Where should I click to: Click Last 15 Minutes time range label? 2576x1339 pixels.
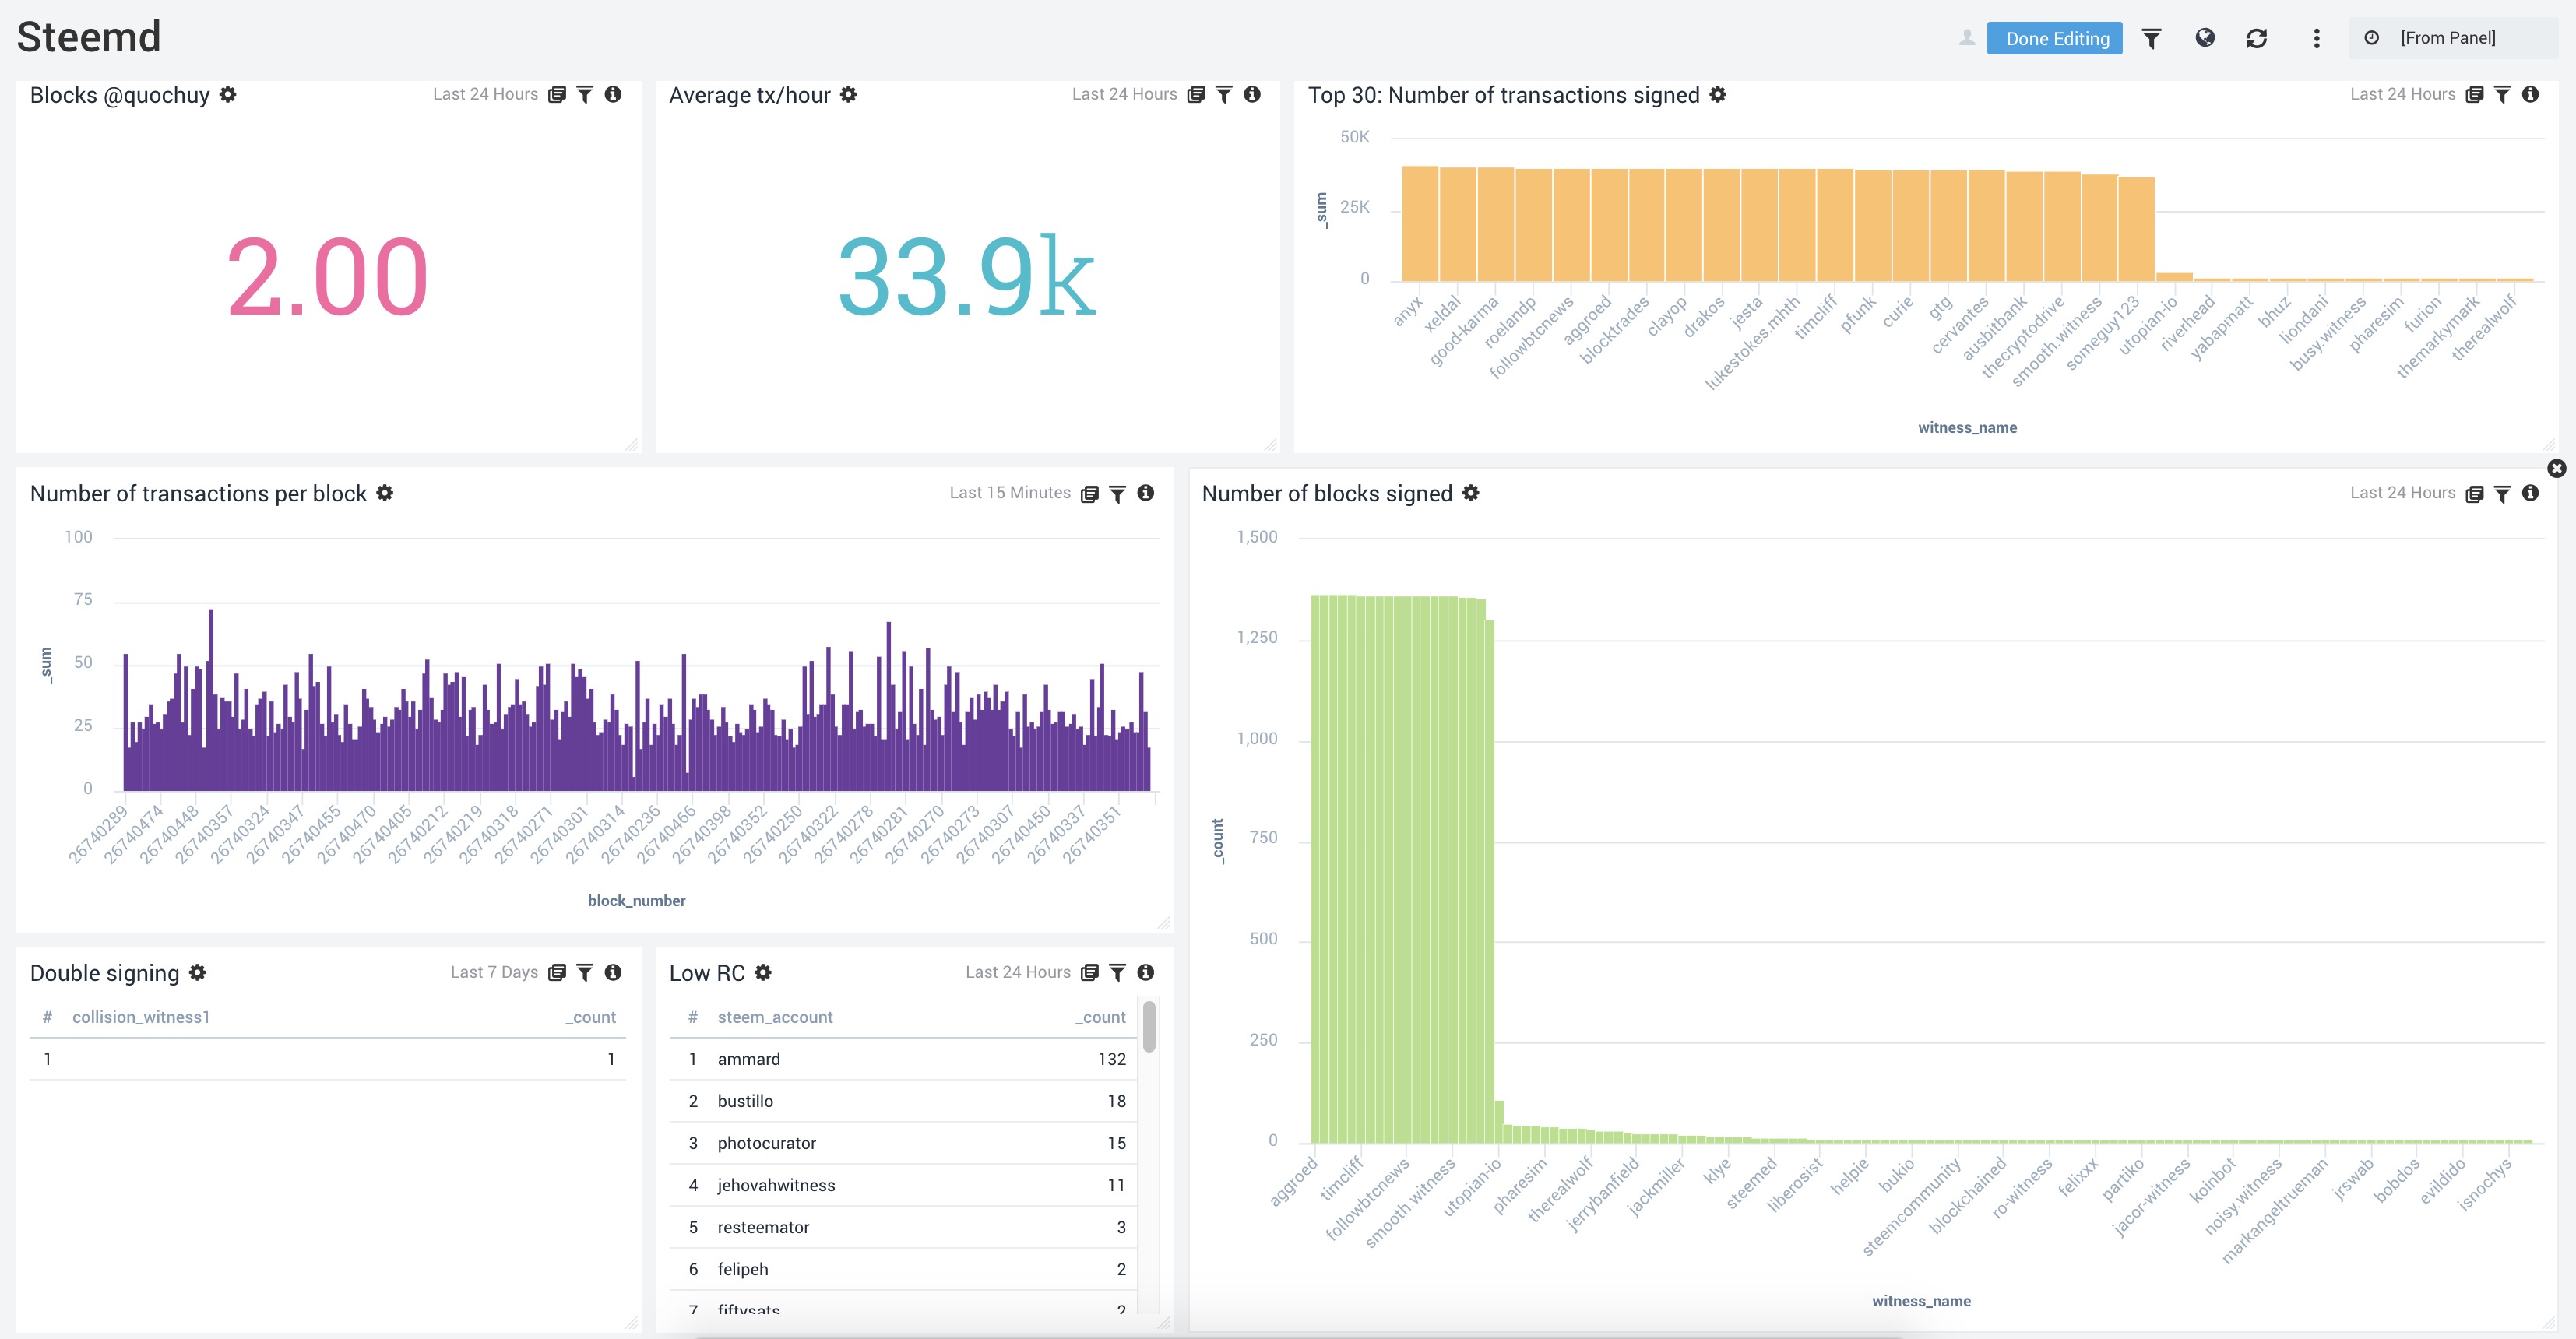pos(1009,493)
